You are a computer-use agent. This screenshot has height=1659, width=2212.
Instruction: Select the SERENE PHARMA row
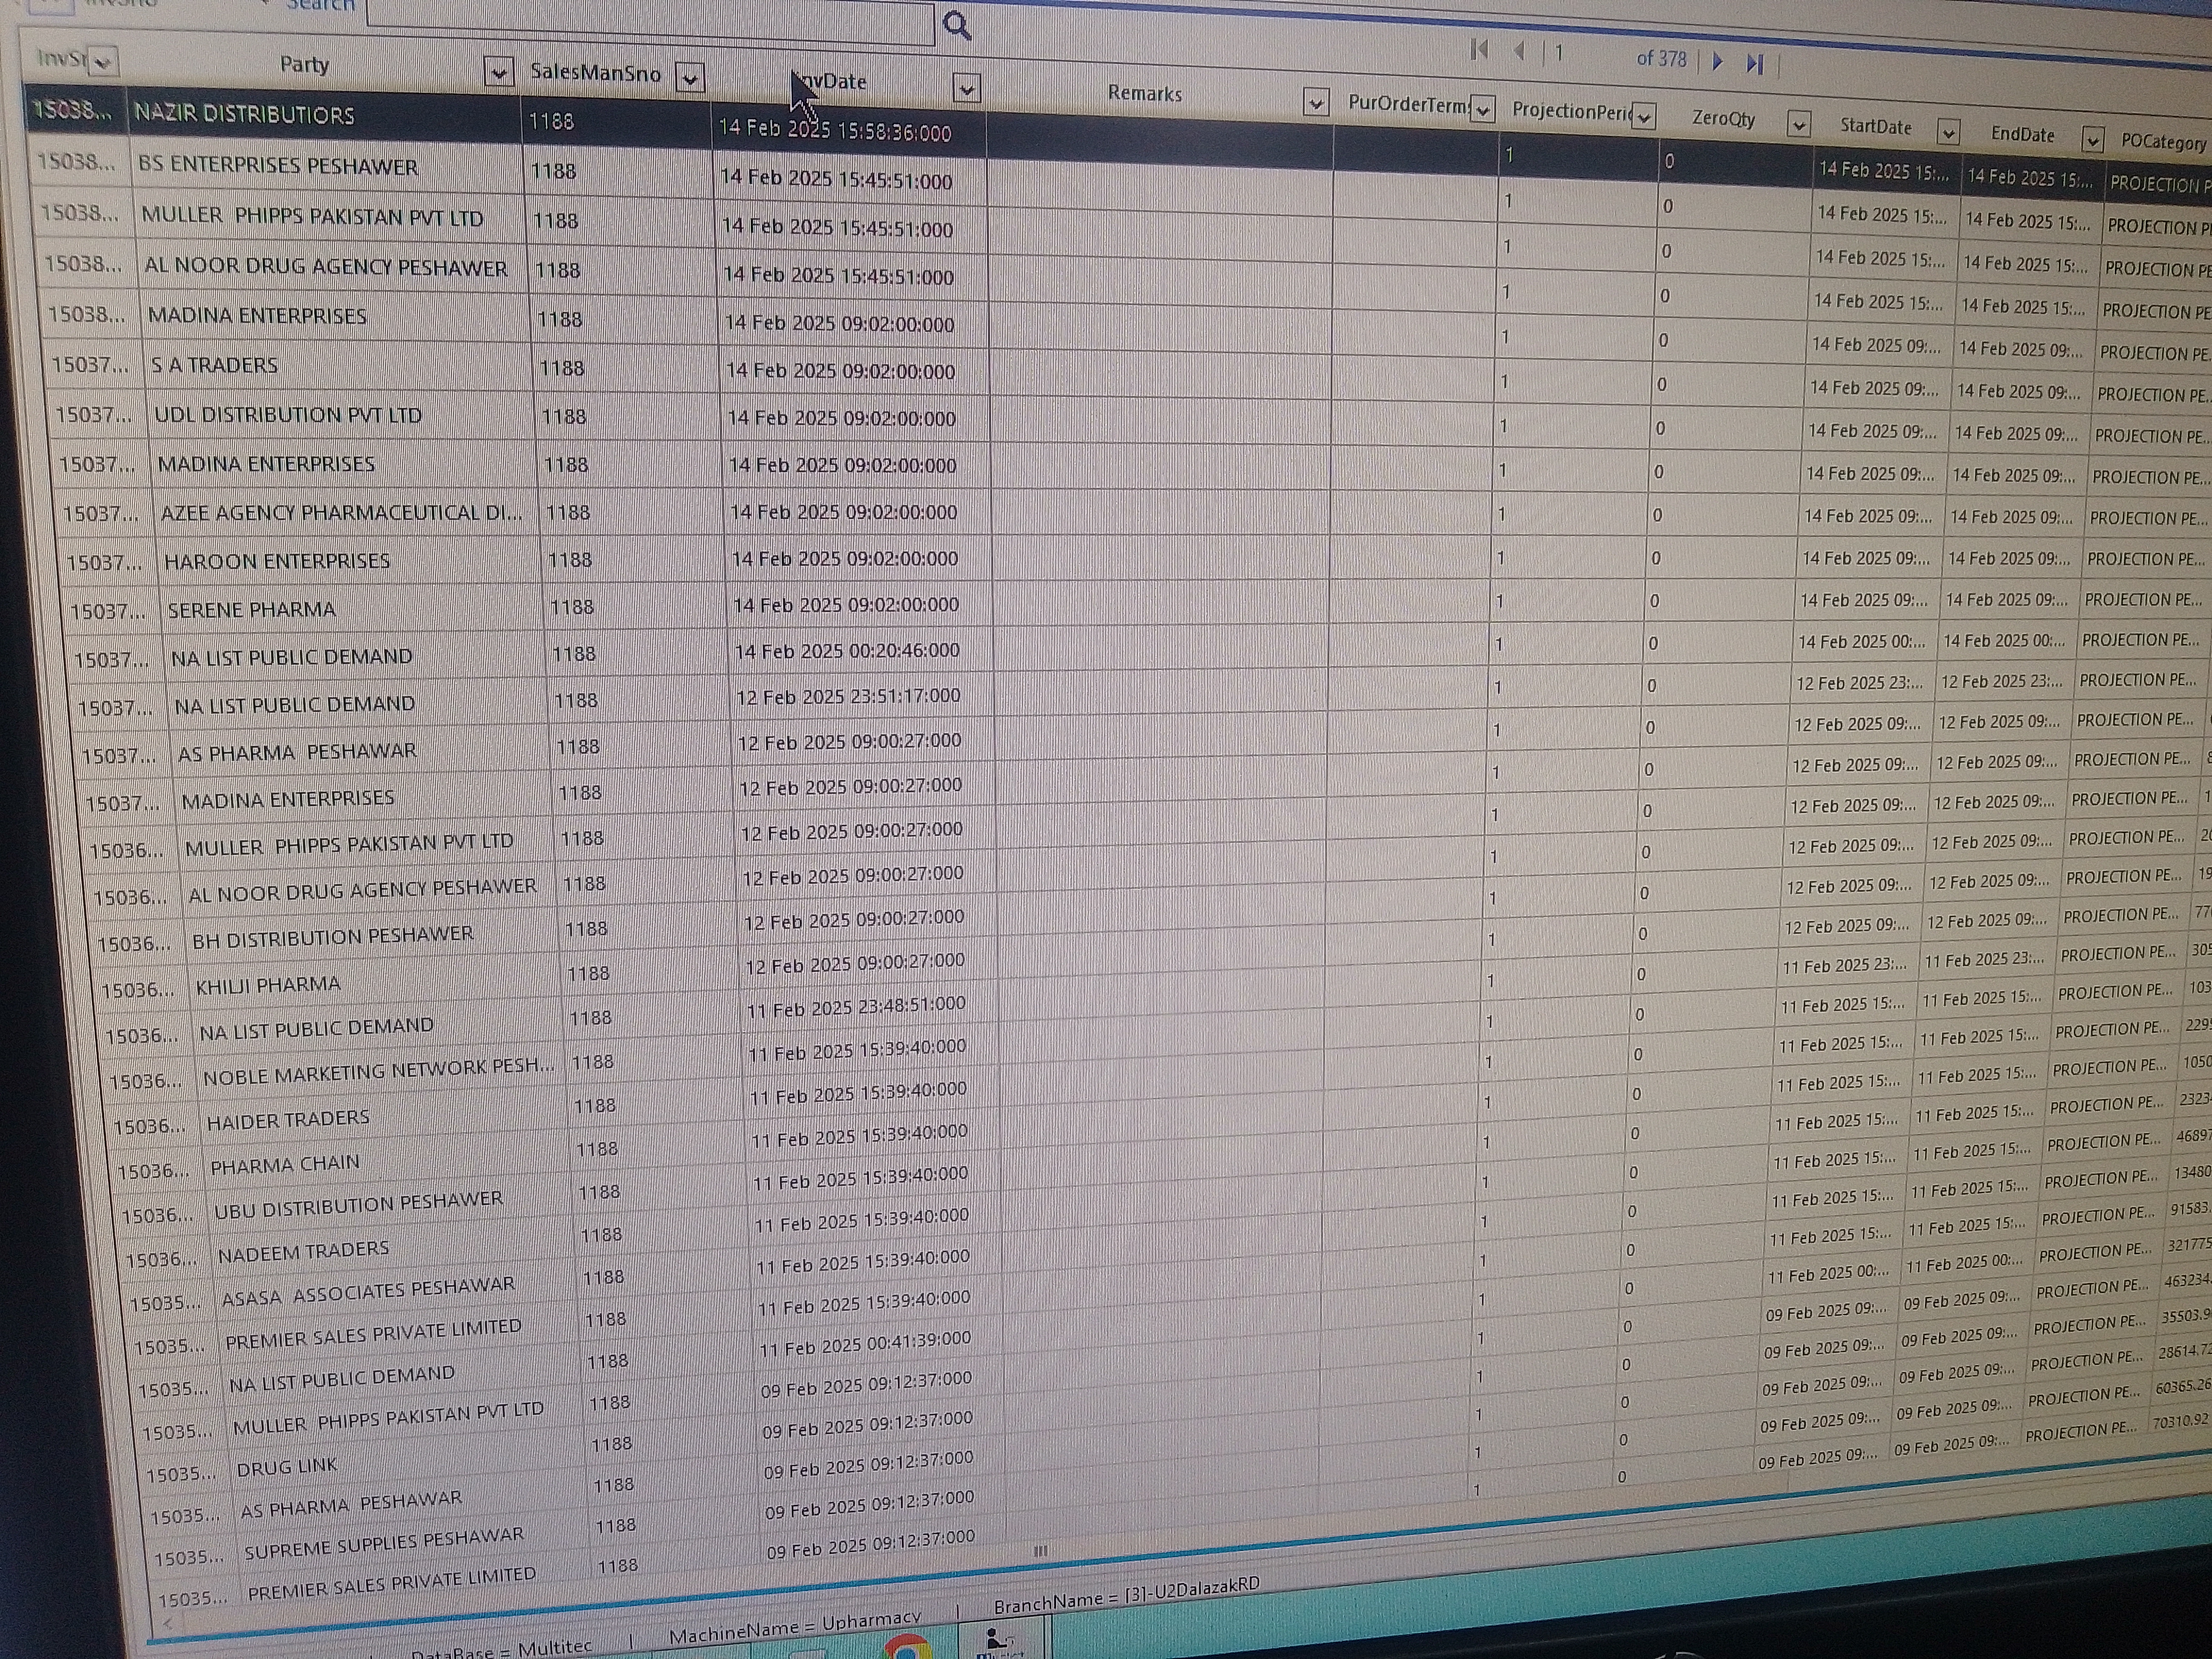(x=251, y=610)
